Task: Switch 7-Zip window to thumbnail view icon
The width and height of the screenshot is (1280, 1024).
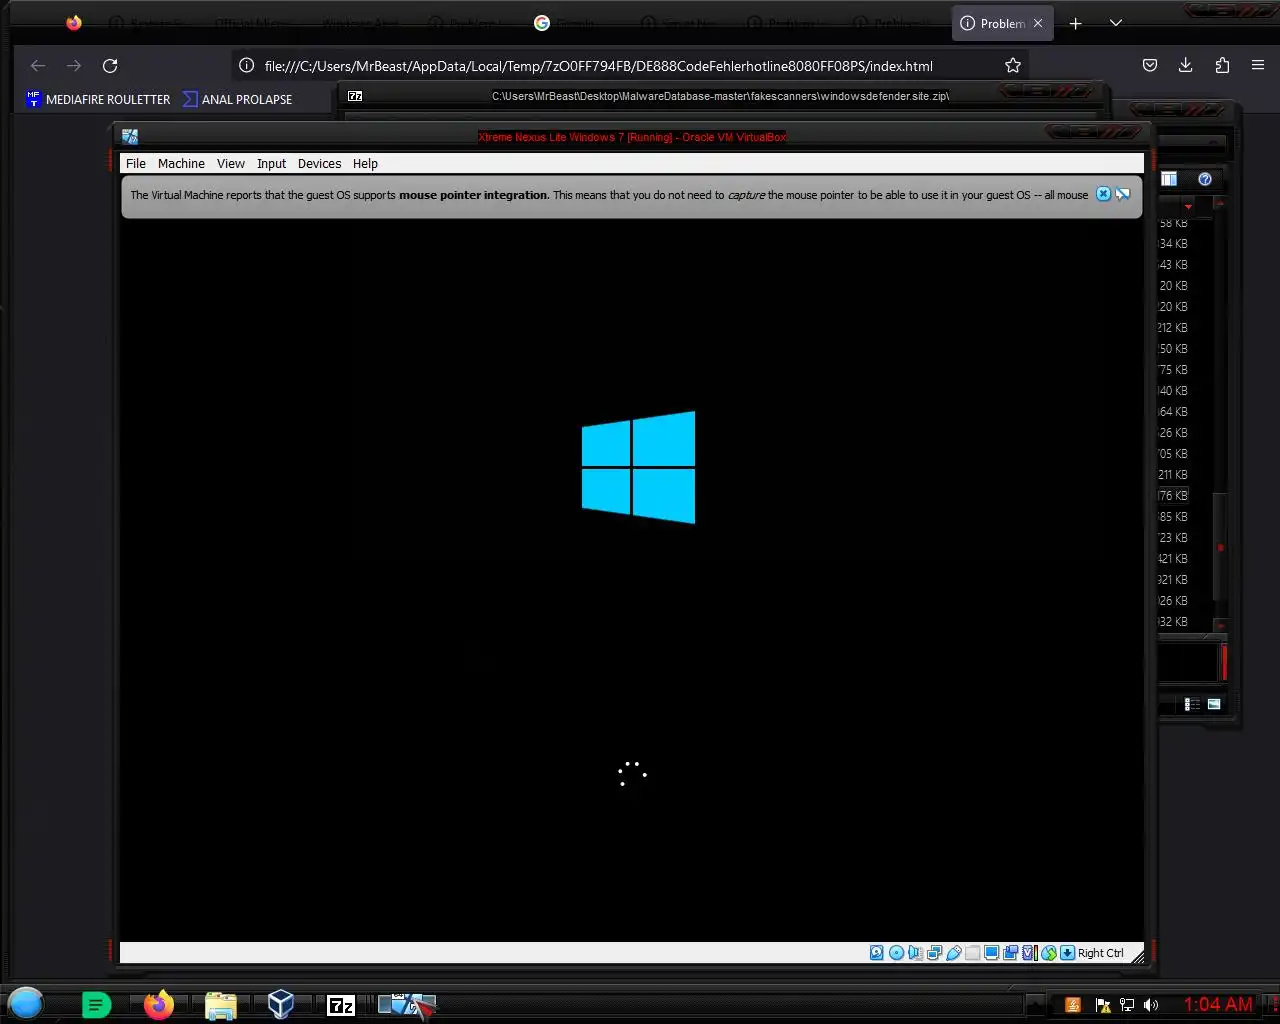Action: (x=1214, y=704)
